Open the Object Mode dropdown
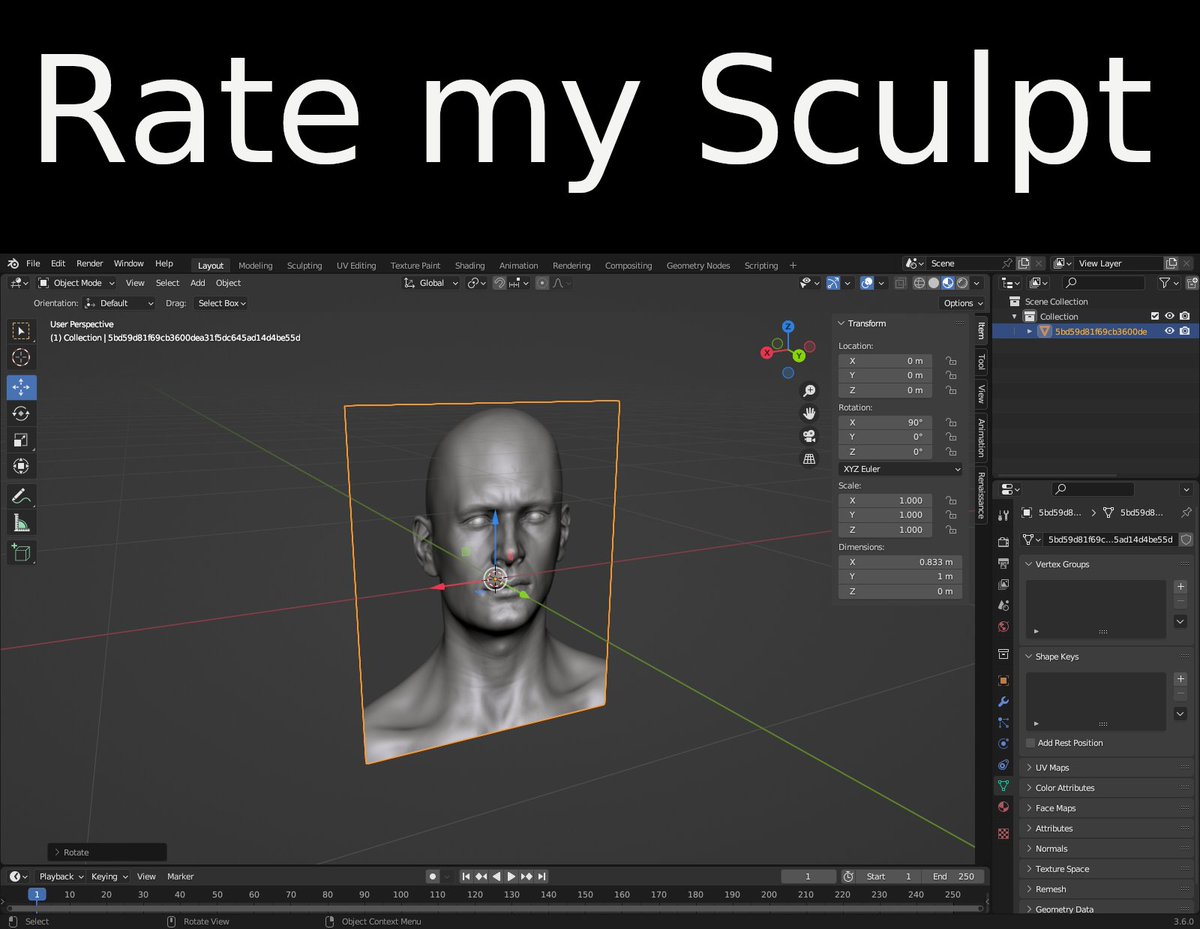This screenshot has height=929, width=1200. (x=77, y=283)
